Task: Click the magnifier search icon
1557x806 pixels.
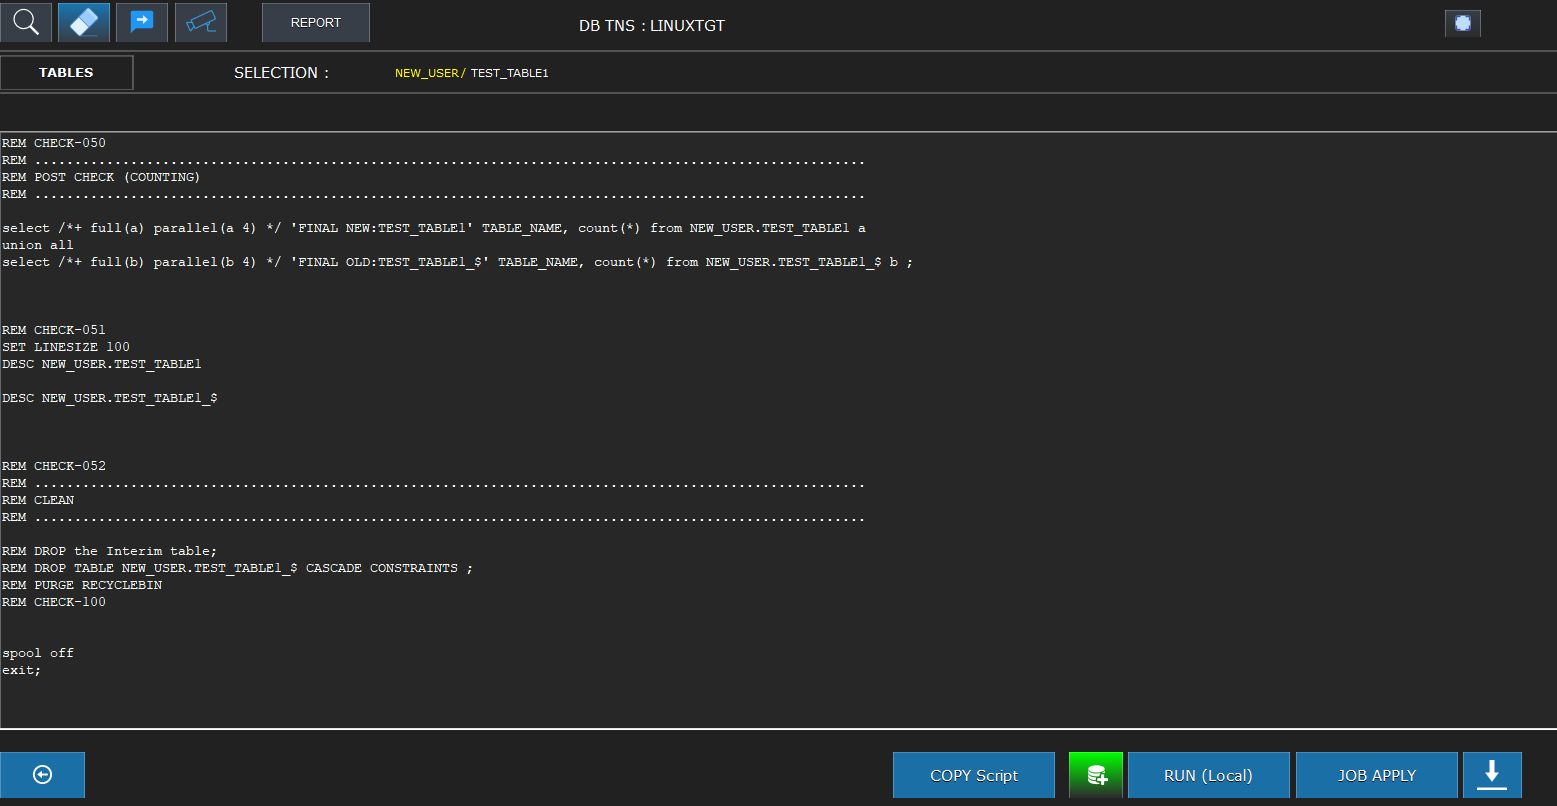Action: (x=26, y=21)
